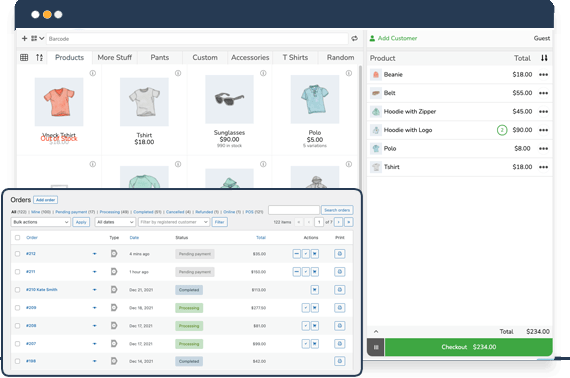Expand the cart totals chevron
This screenshot has width=570, height=378.
(x=376, y=331)
